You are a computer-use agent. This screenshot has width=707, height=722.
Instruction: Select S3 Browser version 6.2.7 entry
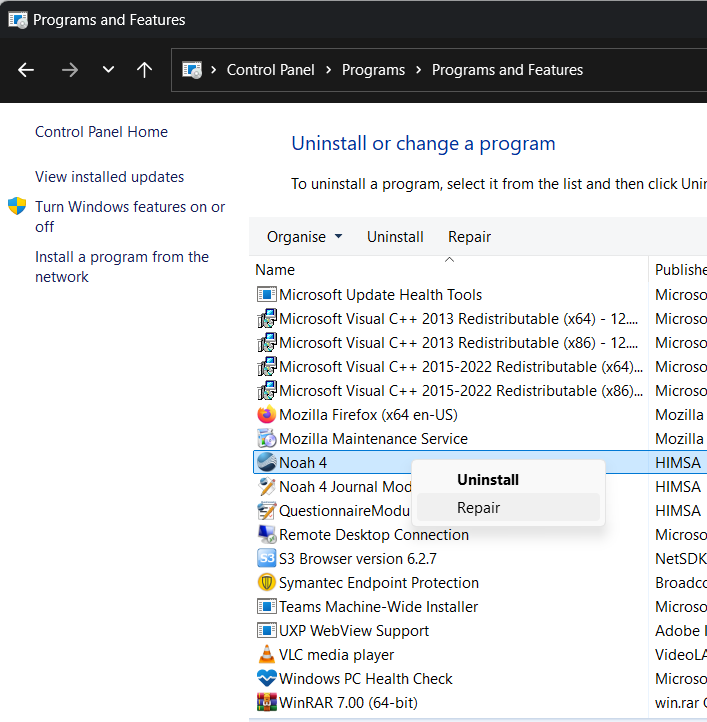click(x=357, y=559)
